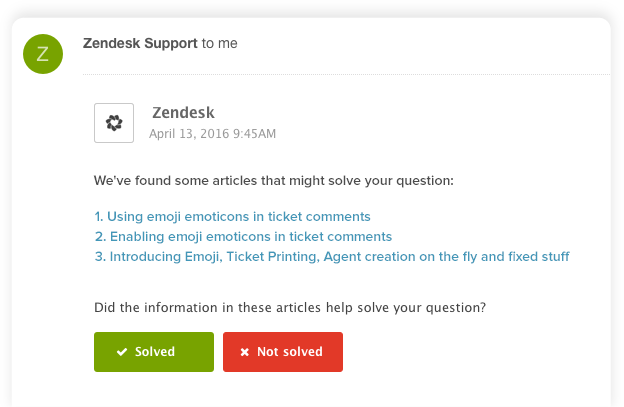The image size is (624, 407).
Task: Click the checkmark icon on Solved
Action: click(122, 352)
